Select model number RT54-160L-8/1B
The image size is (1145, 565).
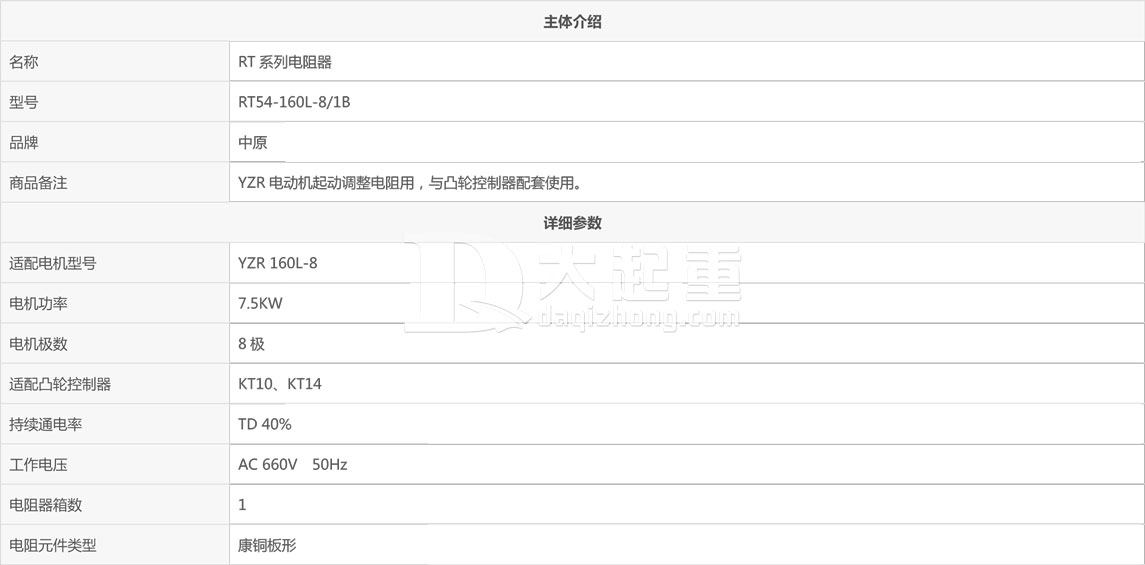click(294, 102)
